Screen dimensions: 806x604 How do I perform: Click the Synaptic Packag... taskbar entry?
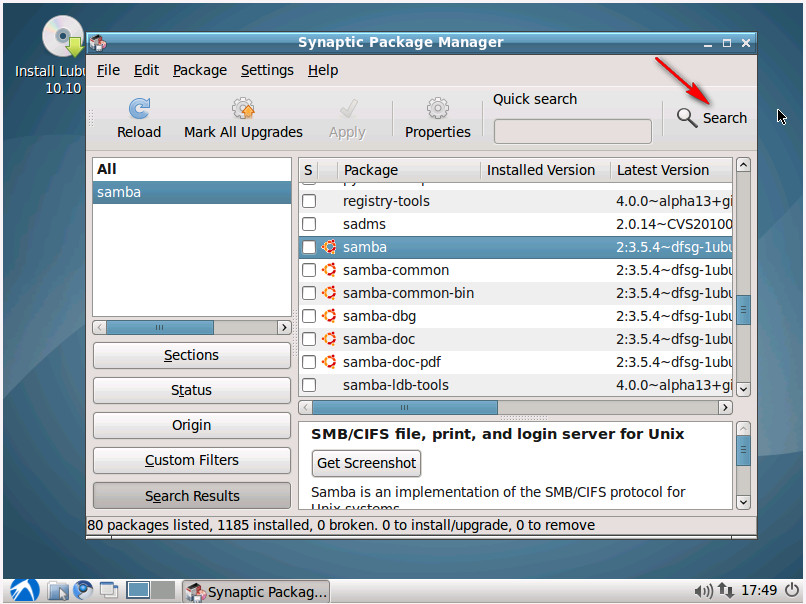click(x=256, y=591)
